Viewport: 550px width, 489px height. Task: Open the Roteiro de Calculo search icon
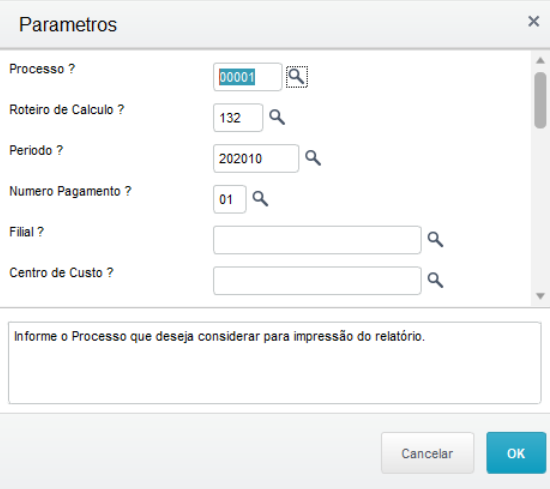pos(277,117)
